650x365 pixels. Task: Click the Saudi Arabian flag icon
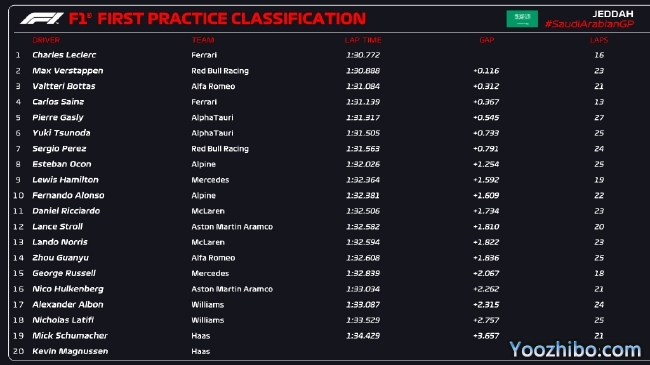point(522,19)
